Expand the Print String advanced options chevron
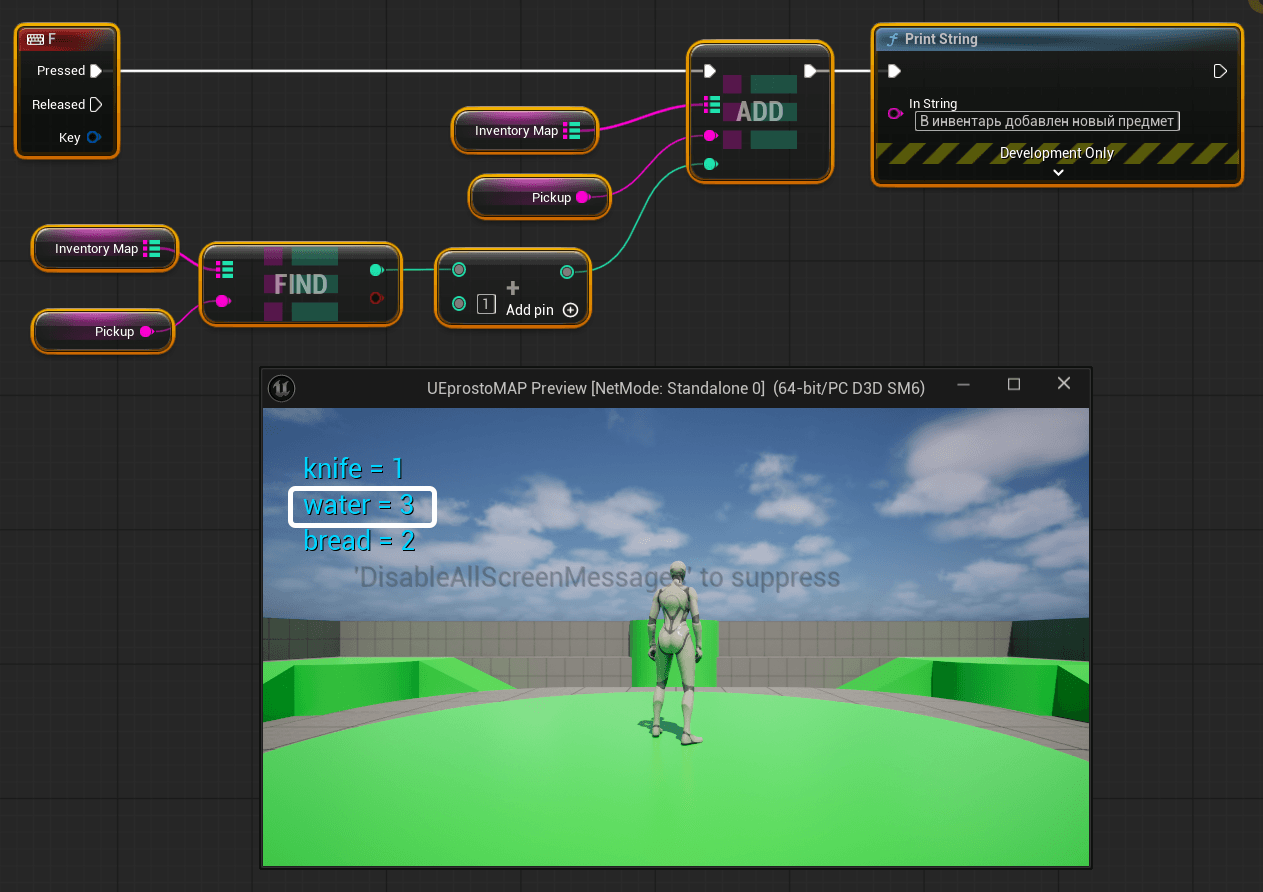Viewport: 1263px width, 892px height. coord(1058,172)
